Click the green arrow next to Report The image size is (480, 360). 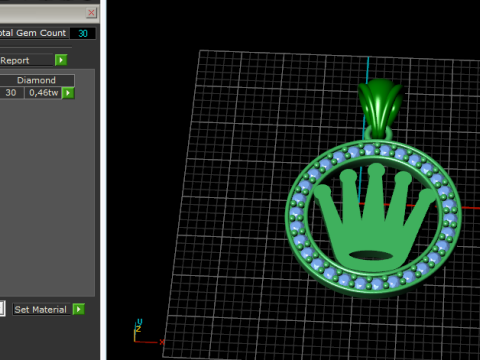pos(61,60)
